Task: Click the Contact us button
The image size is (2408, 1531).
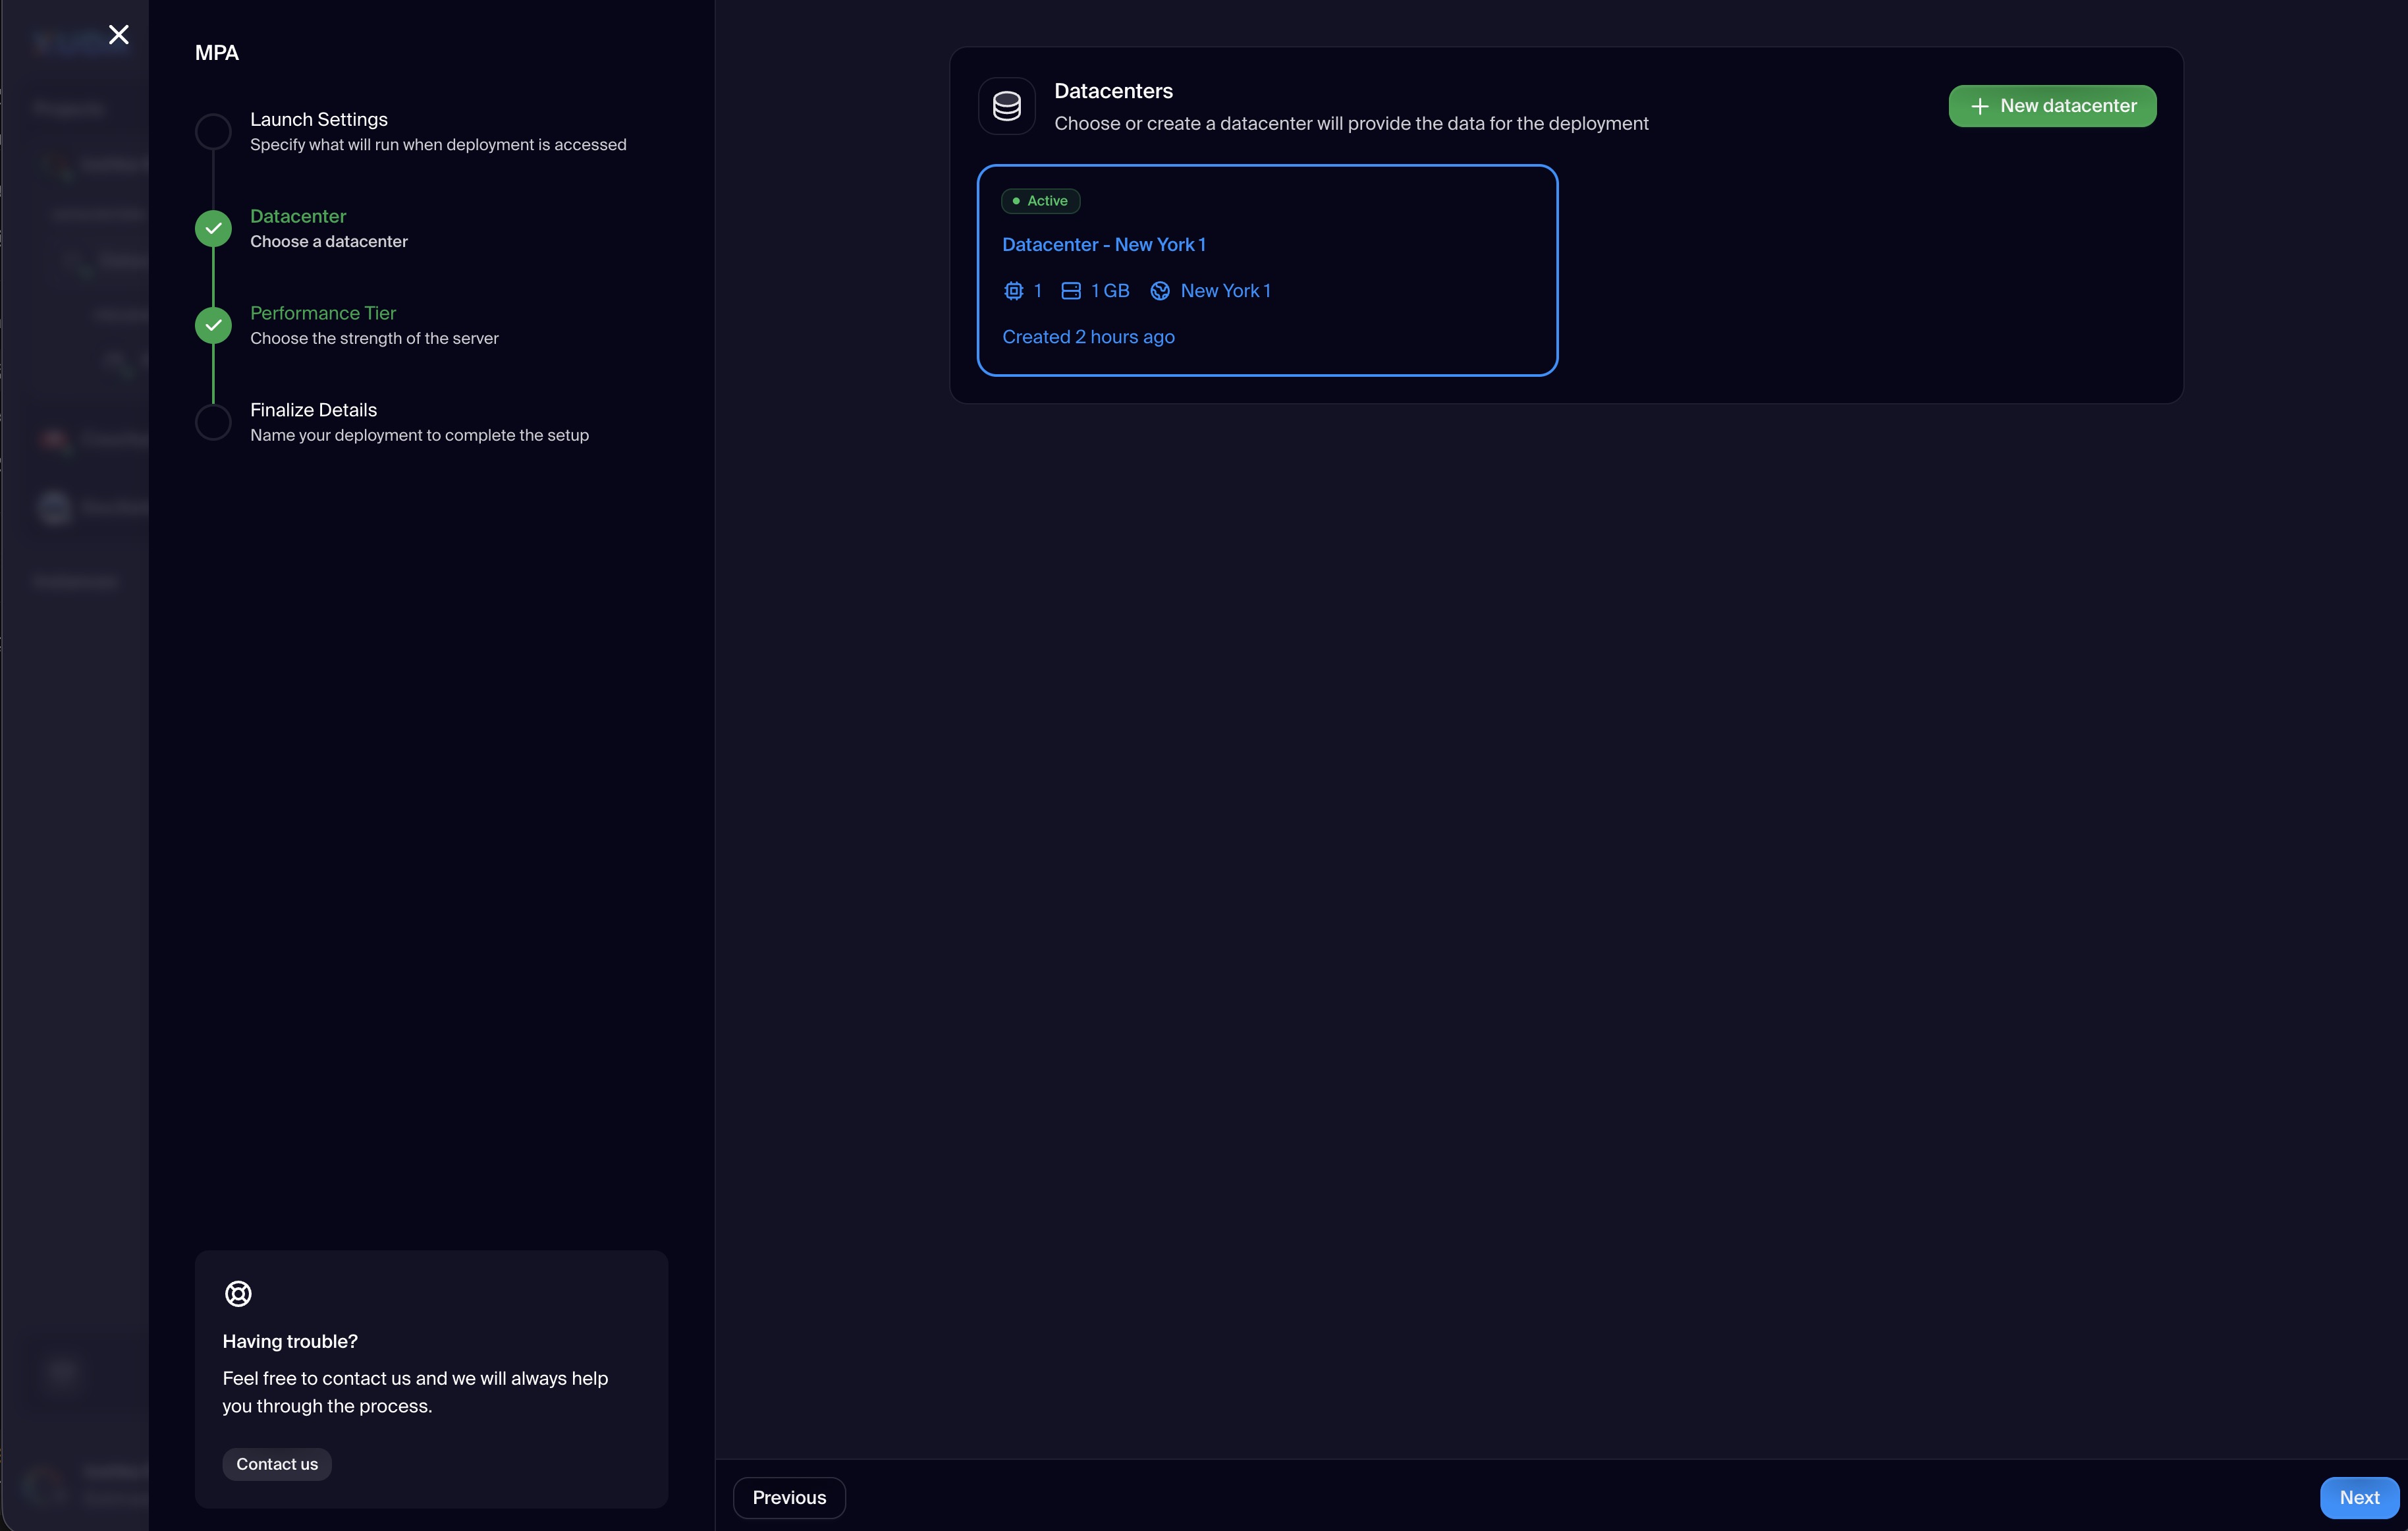Action: (276, 1464)
